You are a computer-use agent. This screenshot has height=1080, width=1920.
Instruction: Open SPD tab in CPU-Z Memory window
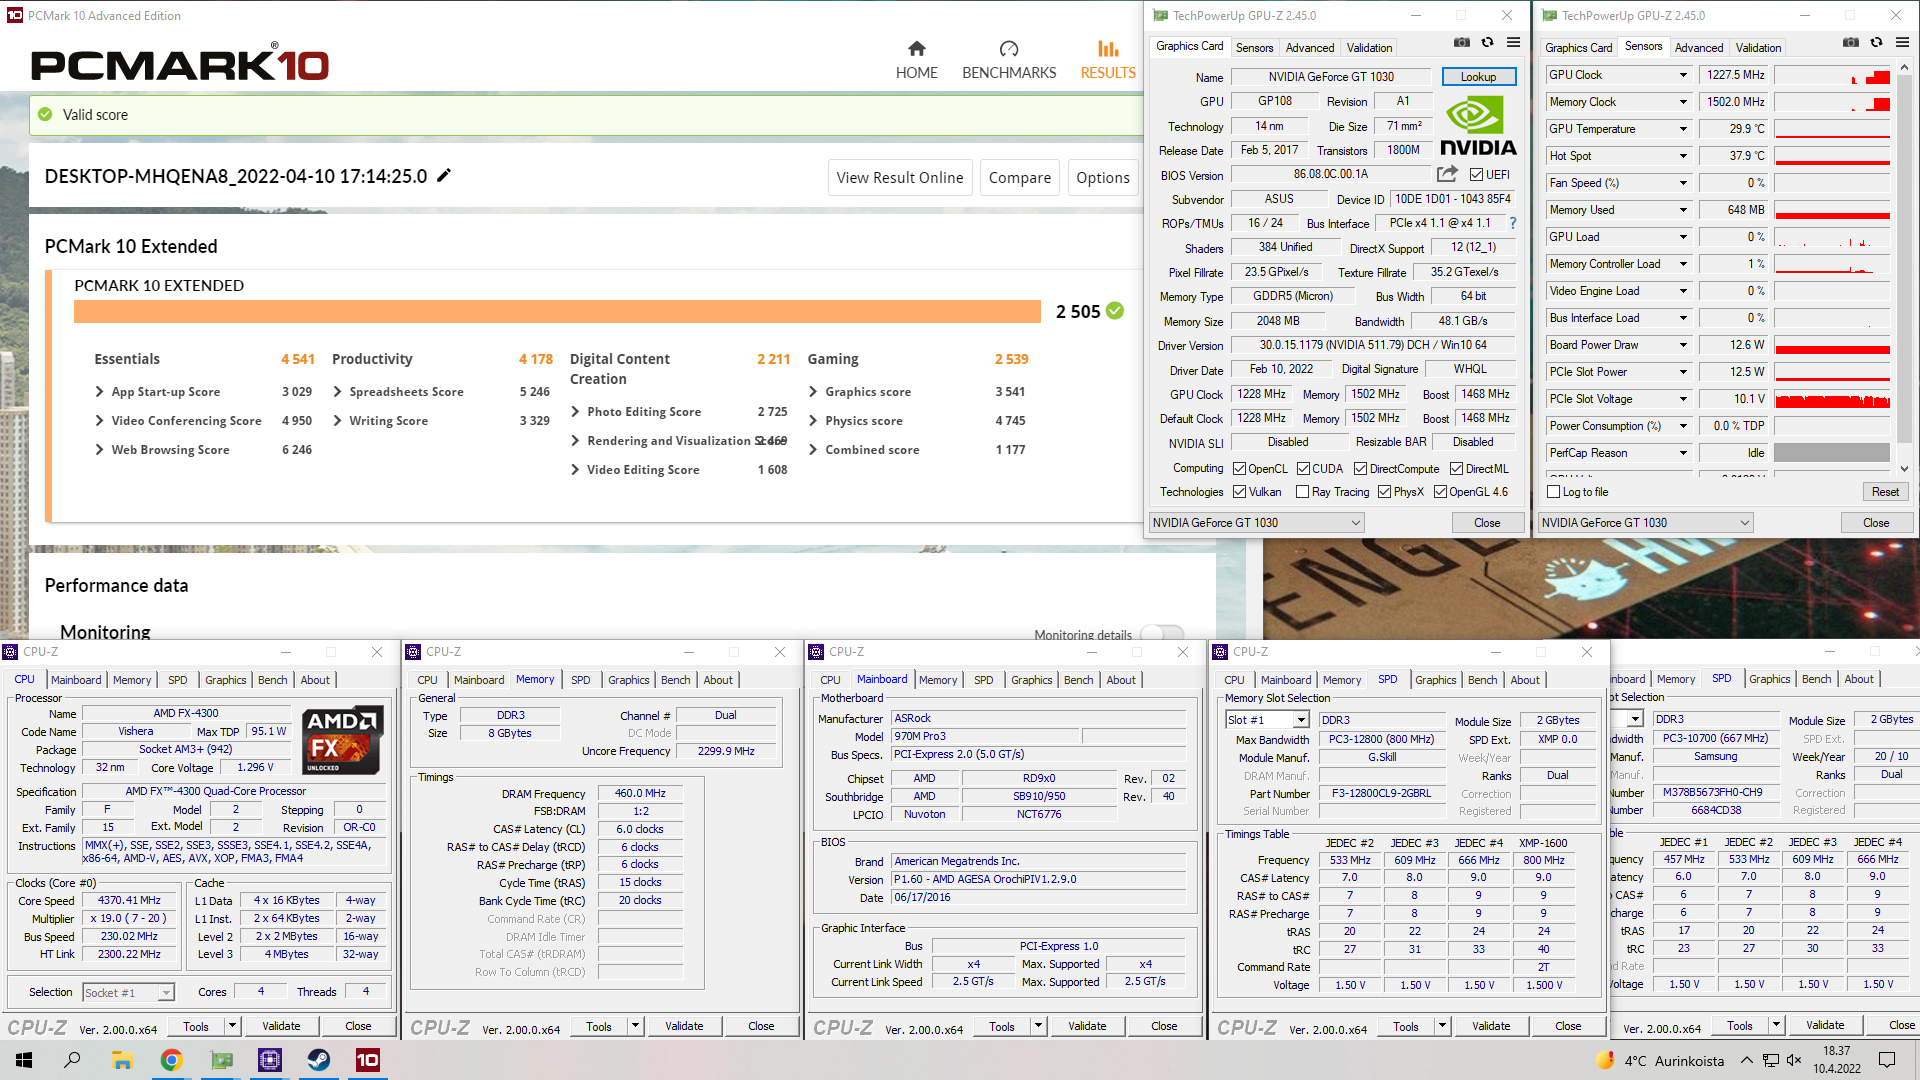pyautogui.click(x=580, y=680)
